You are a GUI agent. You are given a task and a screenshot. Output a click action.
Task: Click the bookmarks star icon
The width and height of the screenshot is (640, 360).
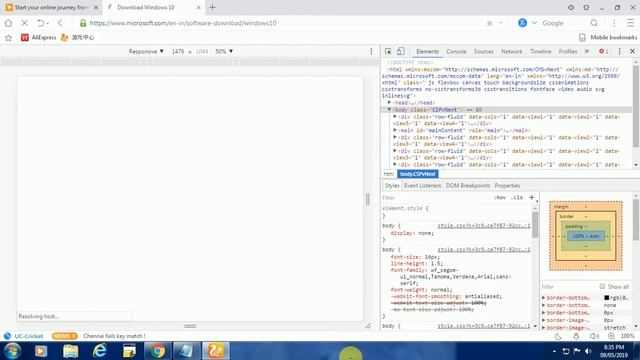[x=9, y=38]
